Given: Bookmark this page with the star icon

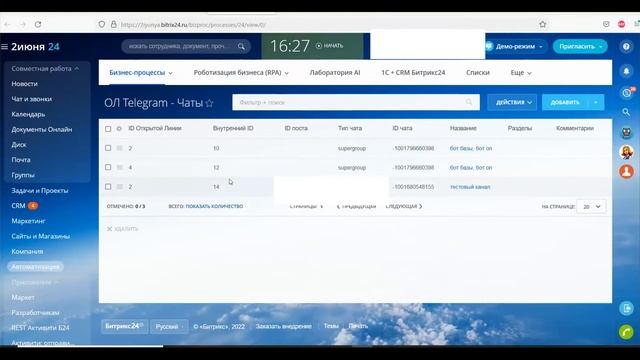Looking at the screenshot, I should (x=542, y=24).
